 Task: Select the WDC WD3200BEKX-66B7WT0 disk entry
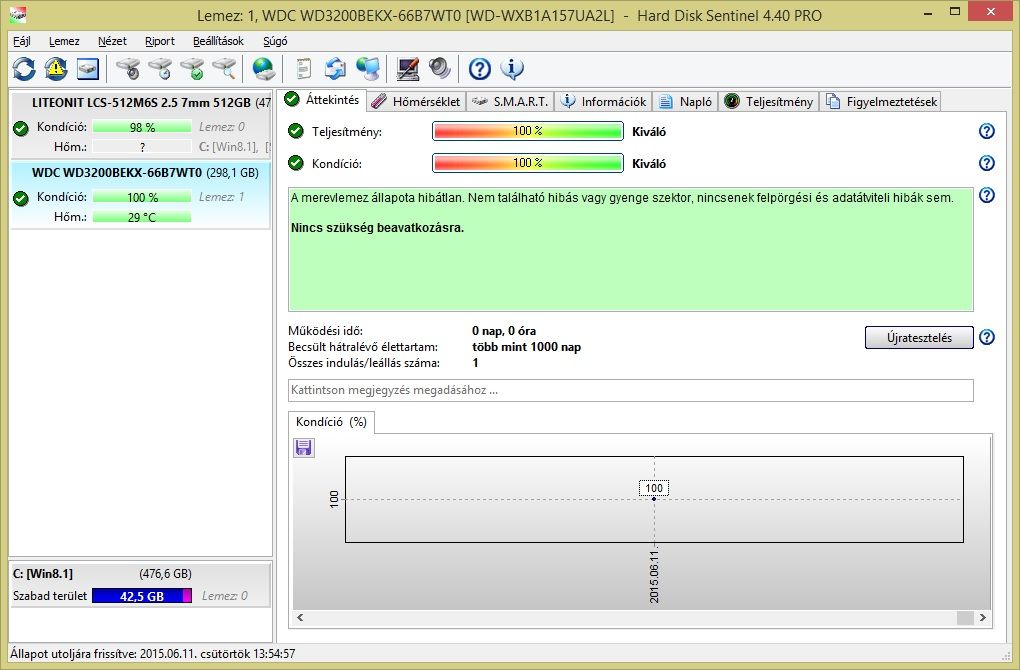click(x=141, y=195)
